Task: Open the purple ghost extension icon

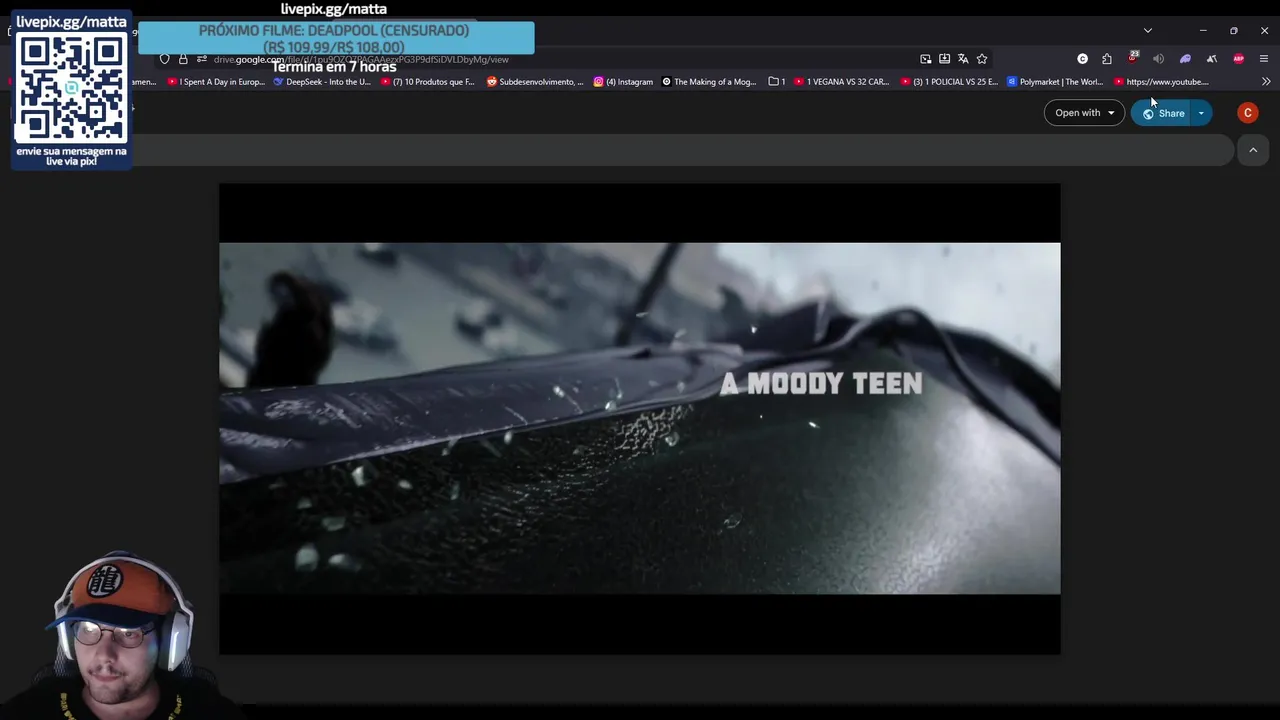Action: click(1185, 59)
